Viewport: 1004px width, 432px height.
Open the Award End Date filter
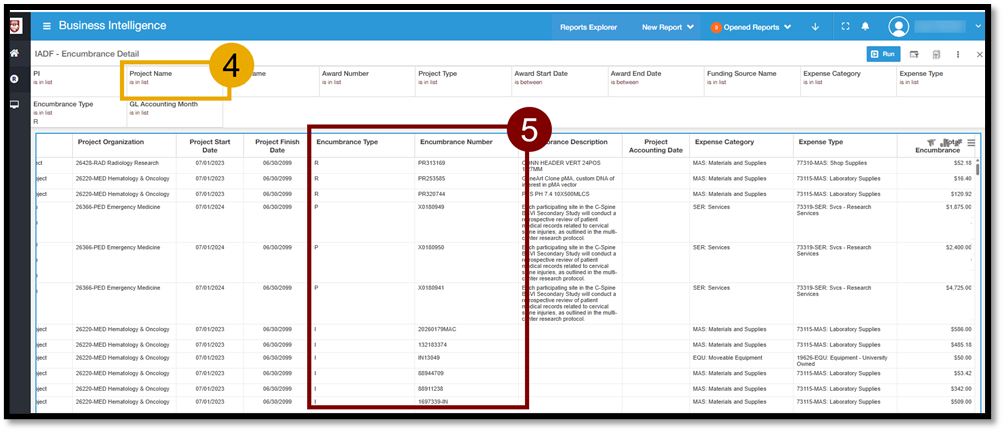coord(655,81)
